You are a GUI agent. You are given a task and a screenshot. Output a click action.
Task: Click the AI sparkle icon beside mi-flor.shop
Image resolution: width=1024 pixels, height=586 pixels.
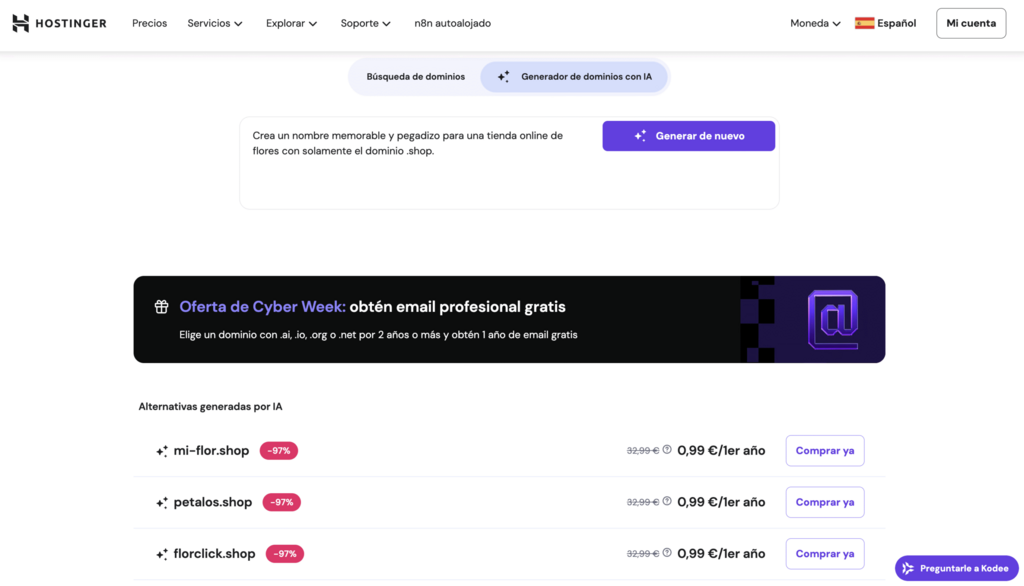point(162,451)
